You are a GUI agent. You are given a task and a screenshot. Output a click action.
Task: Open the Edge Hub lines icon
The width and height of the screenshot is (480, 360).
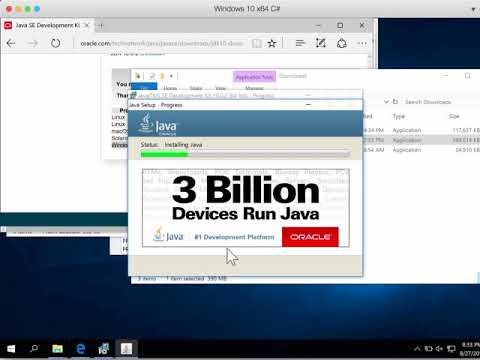300,43
